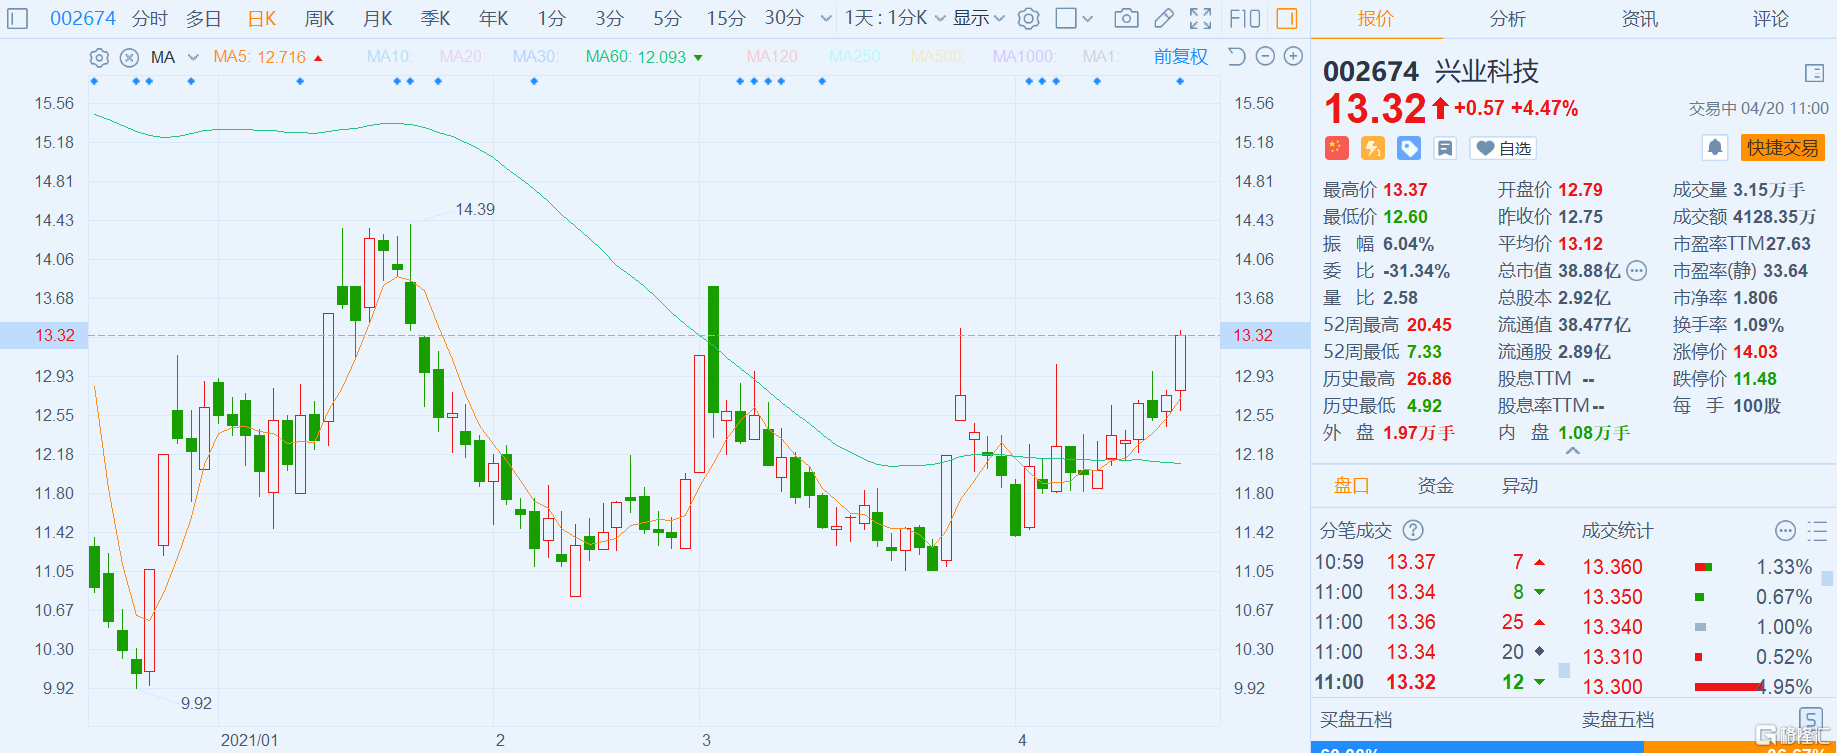This screenshot has width=1837, height=753.
Task: Add stock to 自选 watchlist
Action: tap(1503, 148)
